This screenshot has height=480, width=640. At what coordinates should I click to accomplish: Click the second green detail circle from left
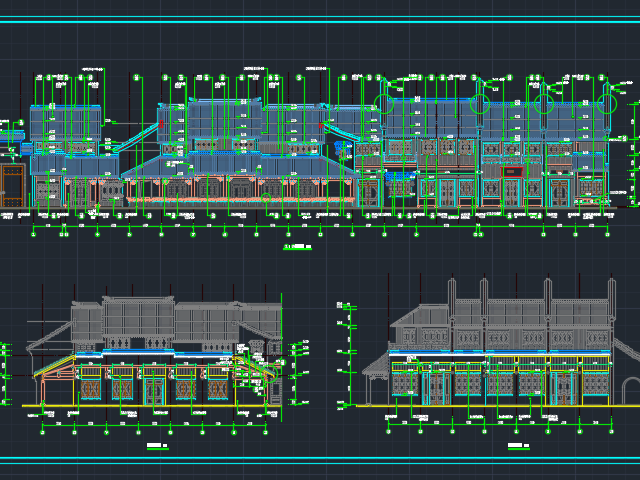[480, 102]
